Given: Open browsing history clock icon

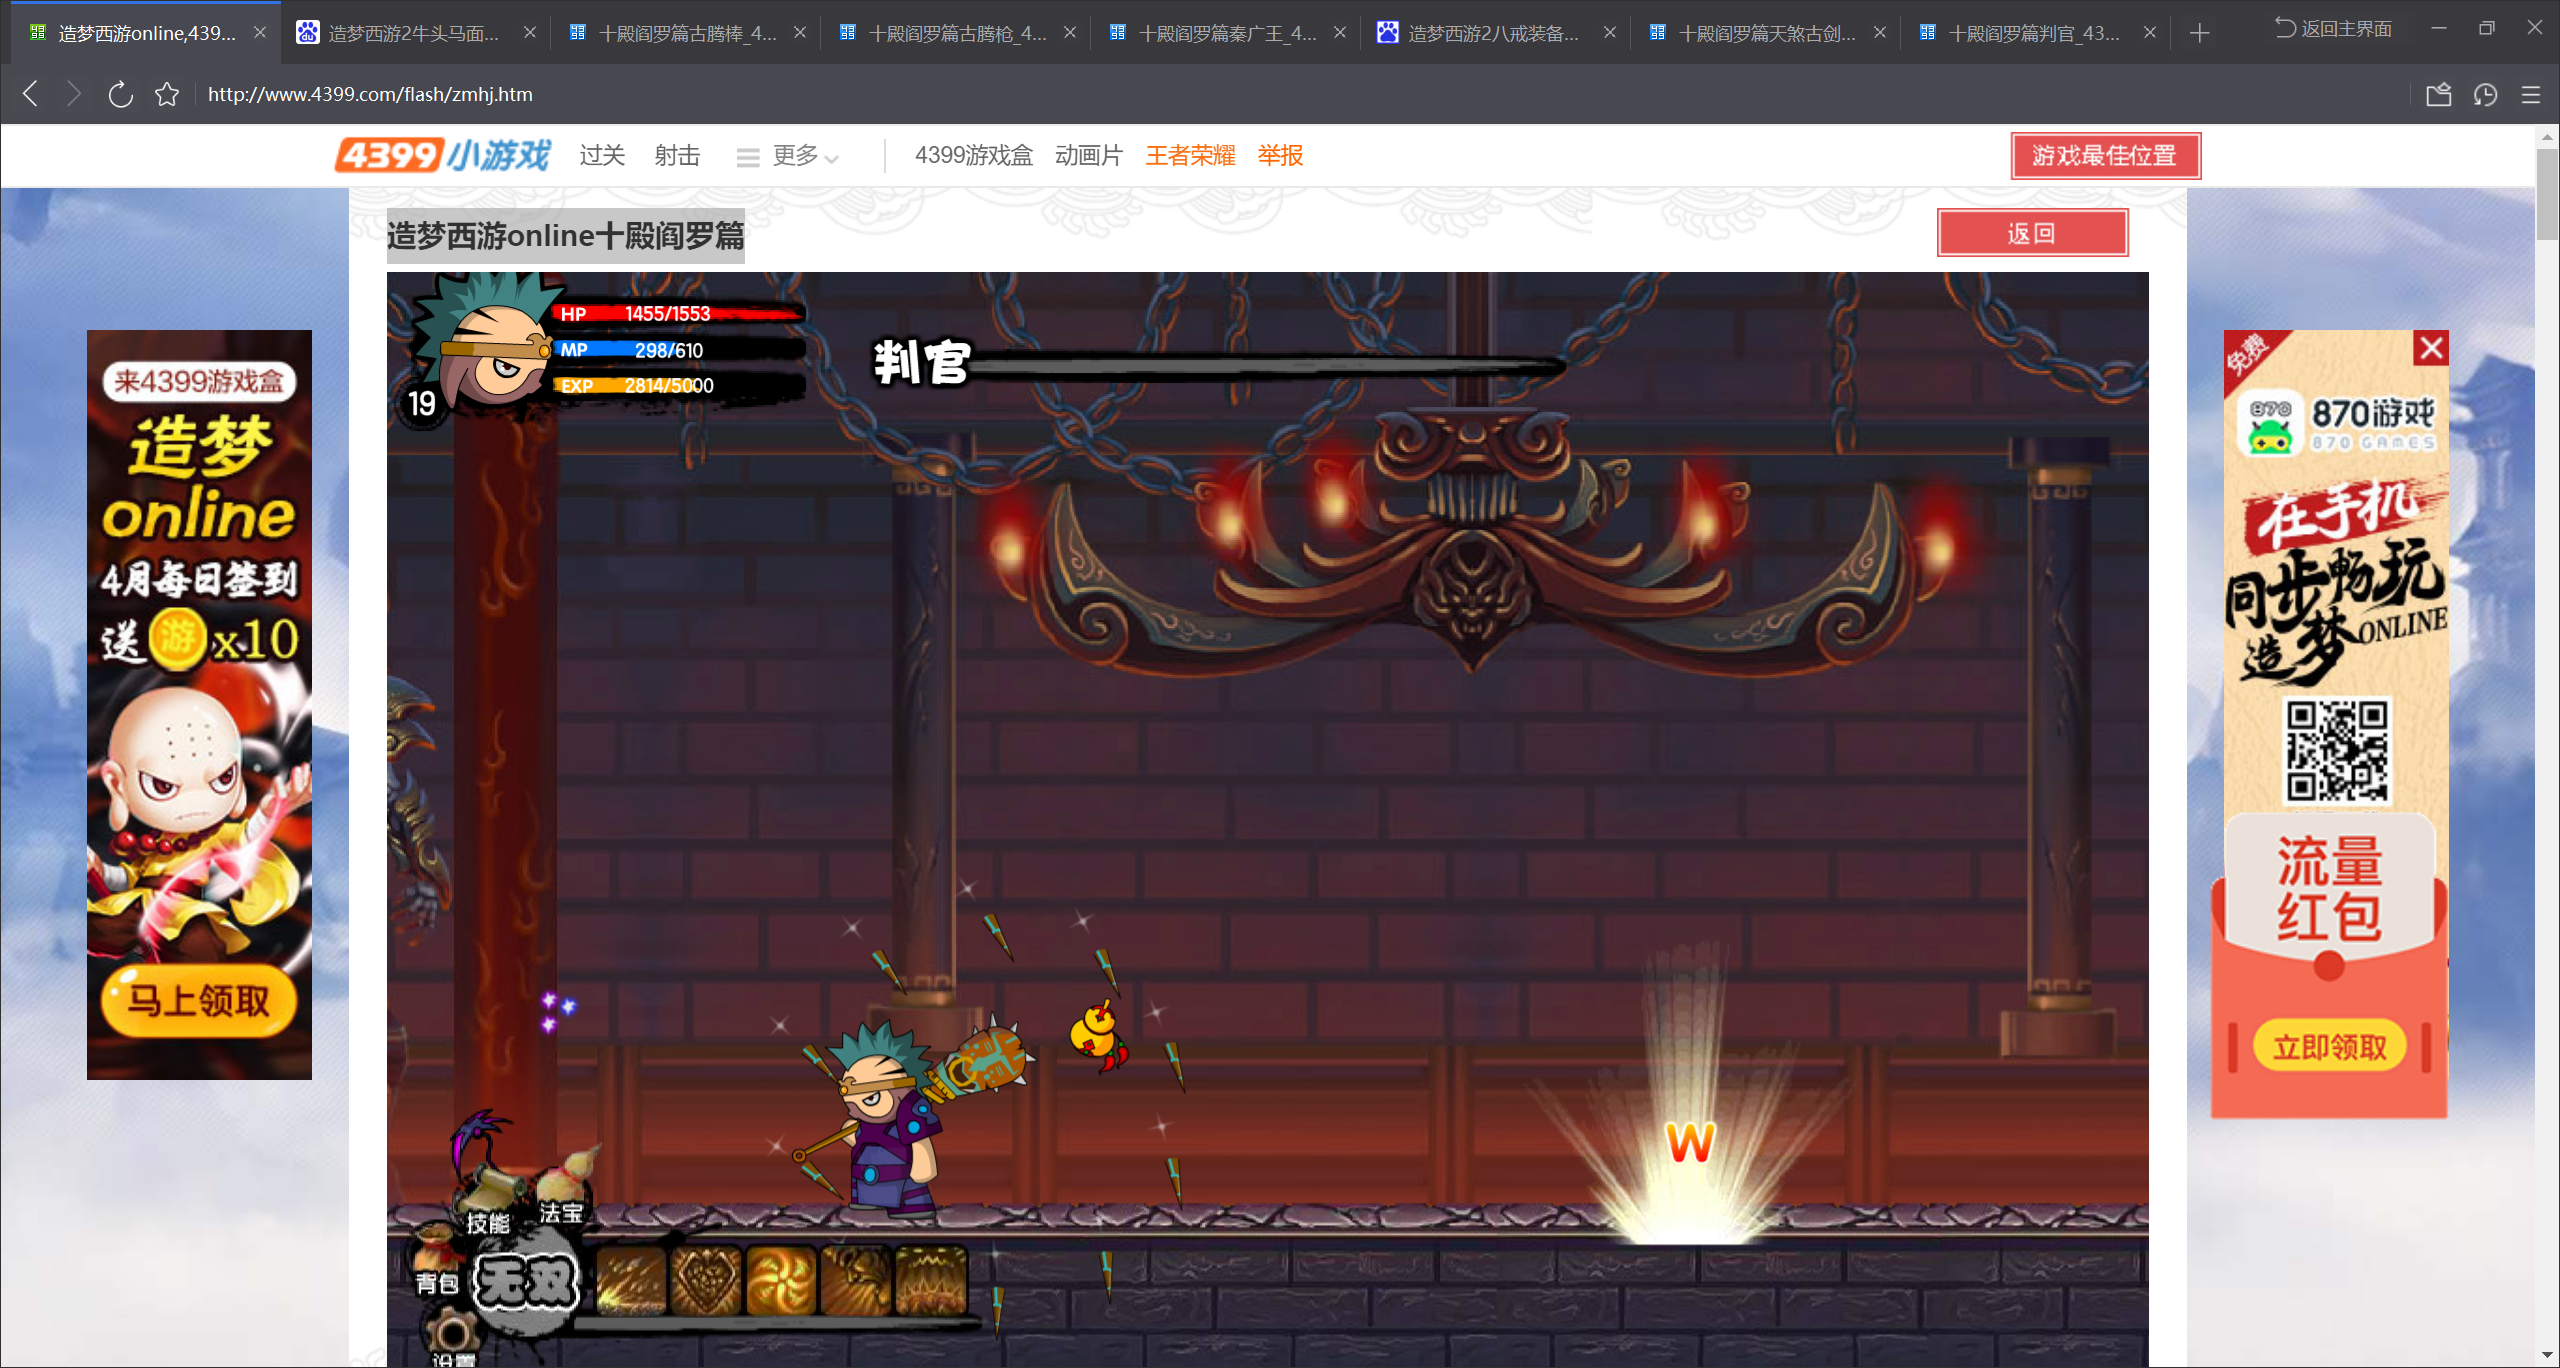Looking at the screenshot, I should 2485,94.
